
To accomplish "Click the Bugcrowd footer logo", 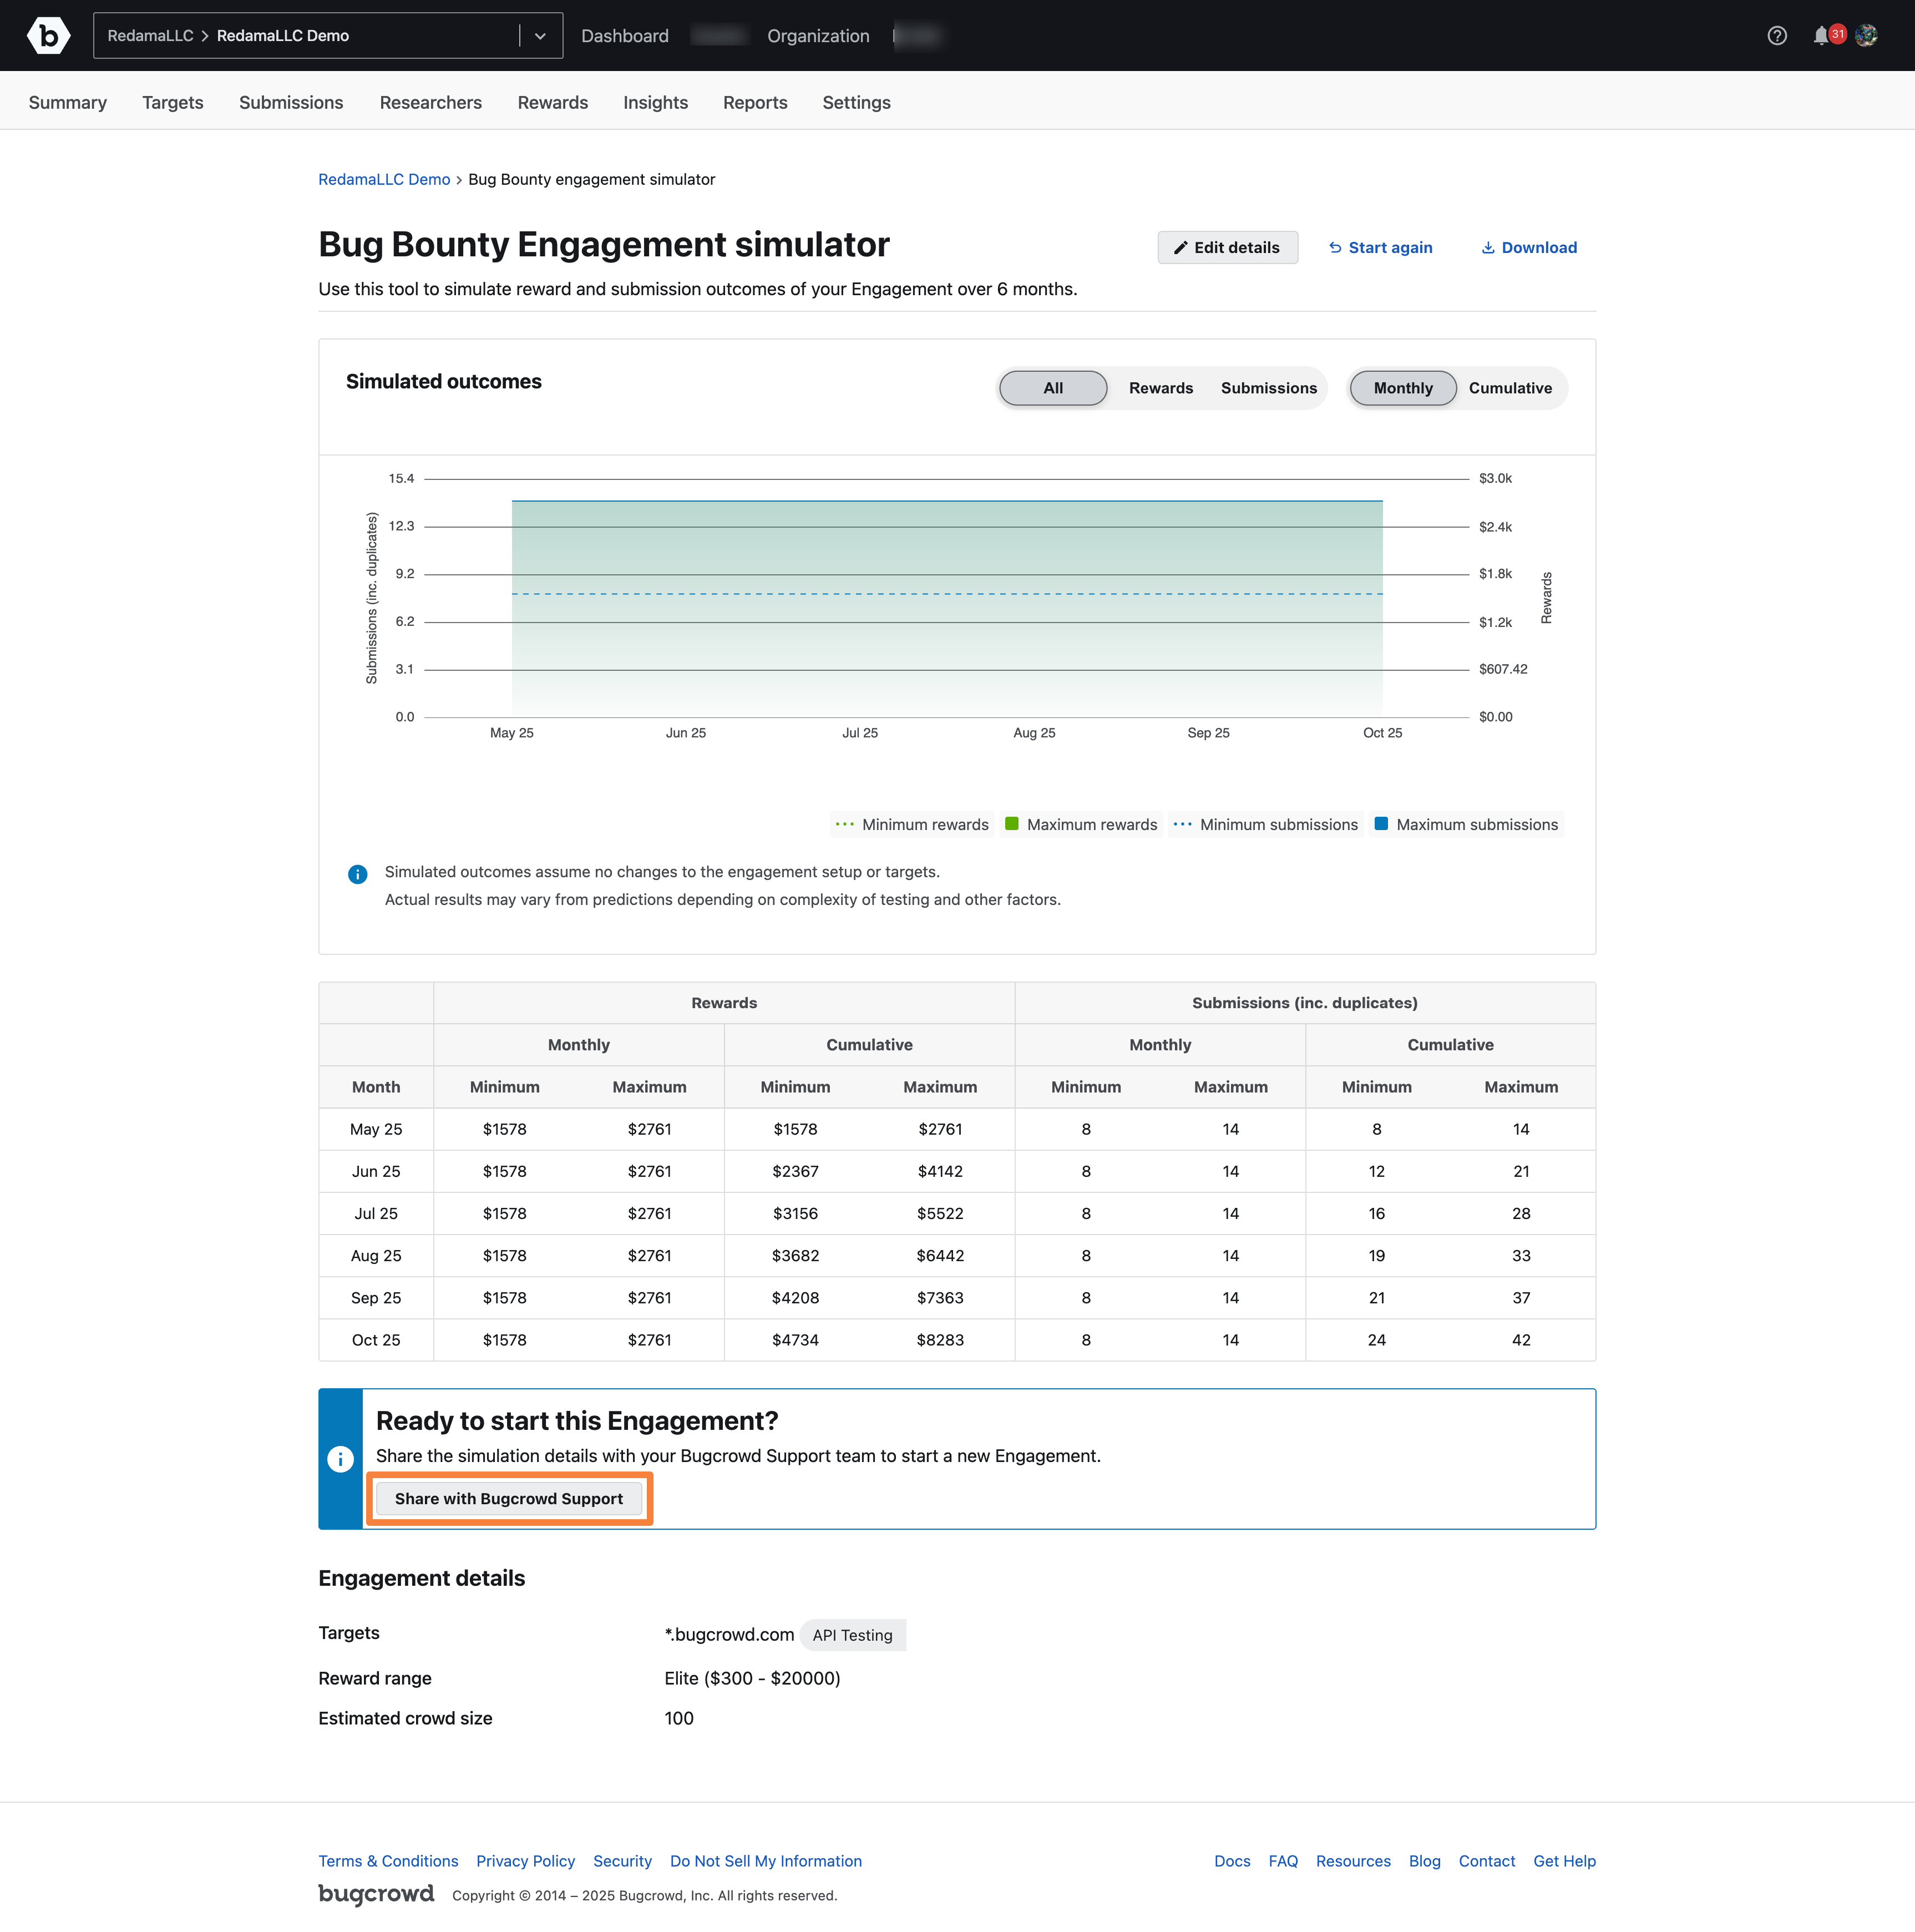I will click(376, 1894).
